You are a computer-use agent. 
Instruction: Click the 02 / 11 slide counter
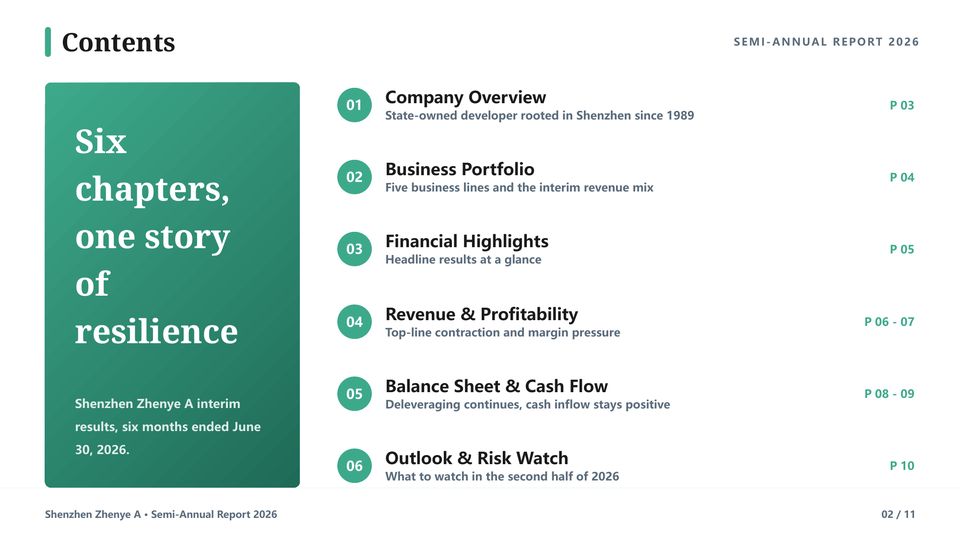(898, 514)
